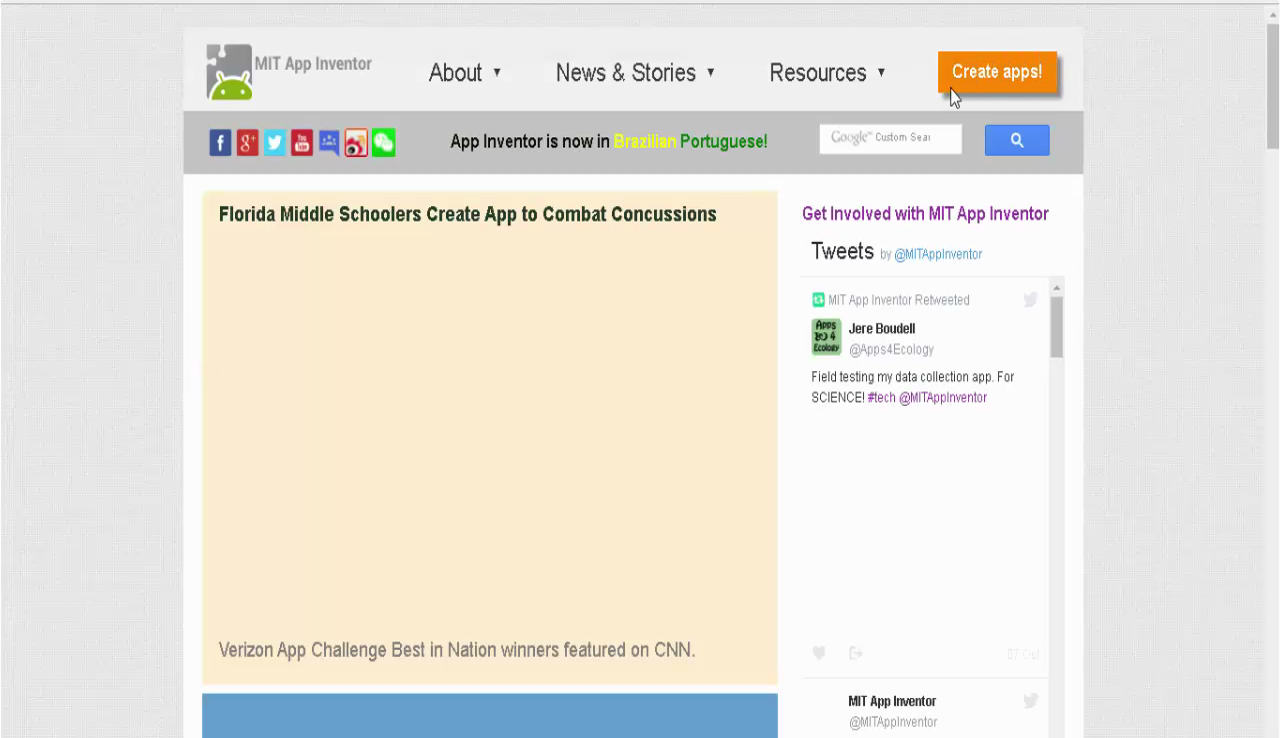The height and width of the screenshot is (738, 1280).
Task: Click the @Apps4Ecology handle
Action: tap(891, 349)
